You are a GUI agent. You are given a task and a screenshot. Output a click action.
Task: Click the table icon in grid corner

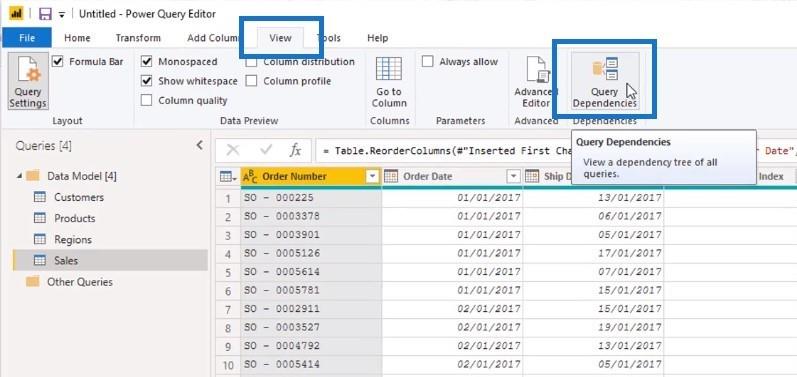227,177
